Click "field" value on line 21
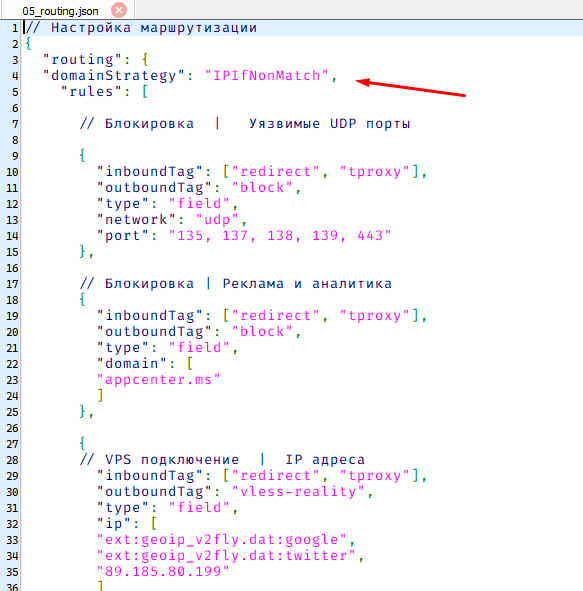Image resolution: width=583 pixels, height=591 pixels. pyautogui.click(x=199, y=348)
